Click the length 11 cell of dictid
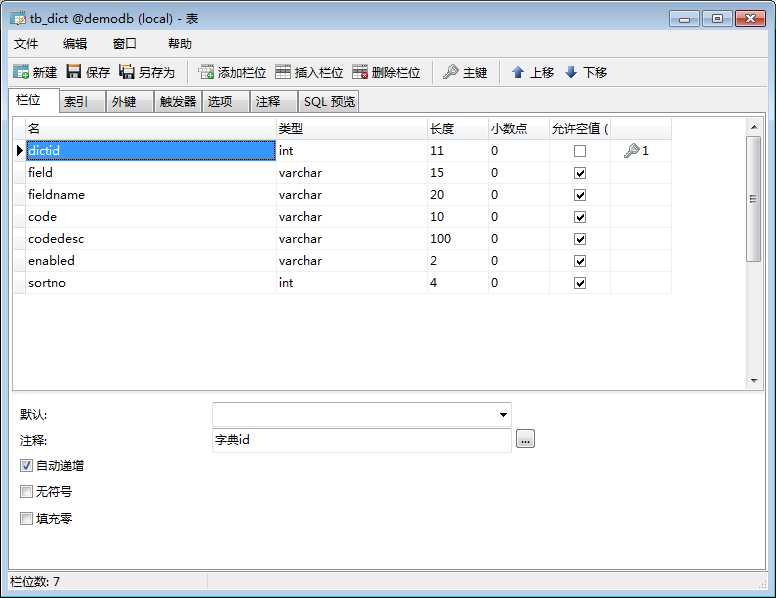Screen dimensions: 776x598 click(458, 150)
